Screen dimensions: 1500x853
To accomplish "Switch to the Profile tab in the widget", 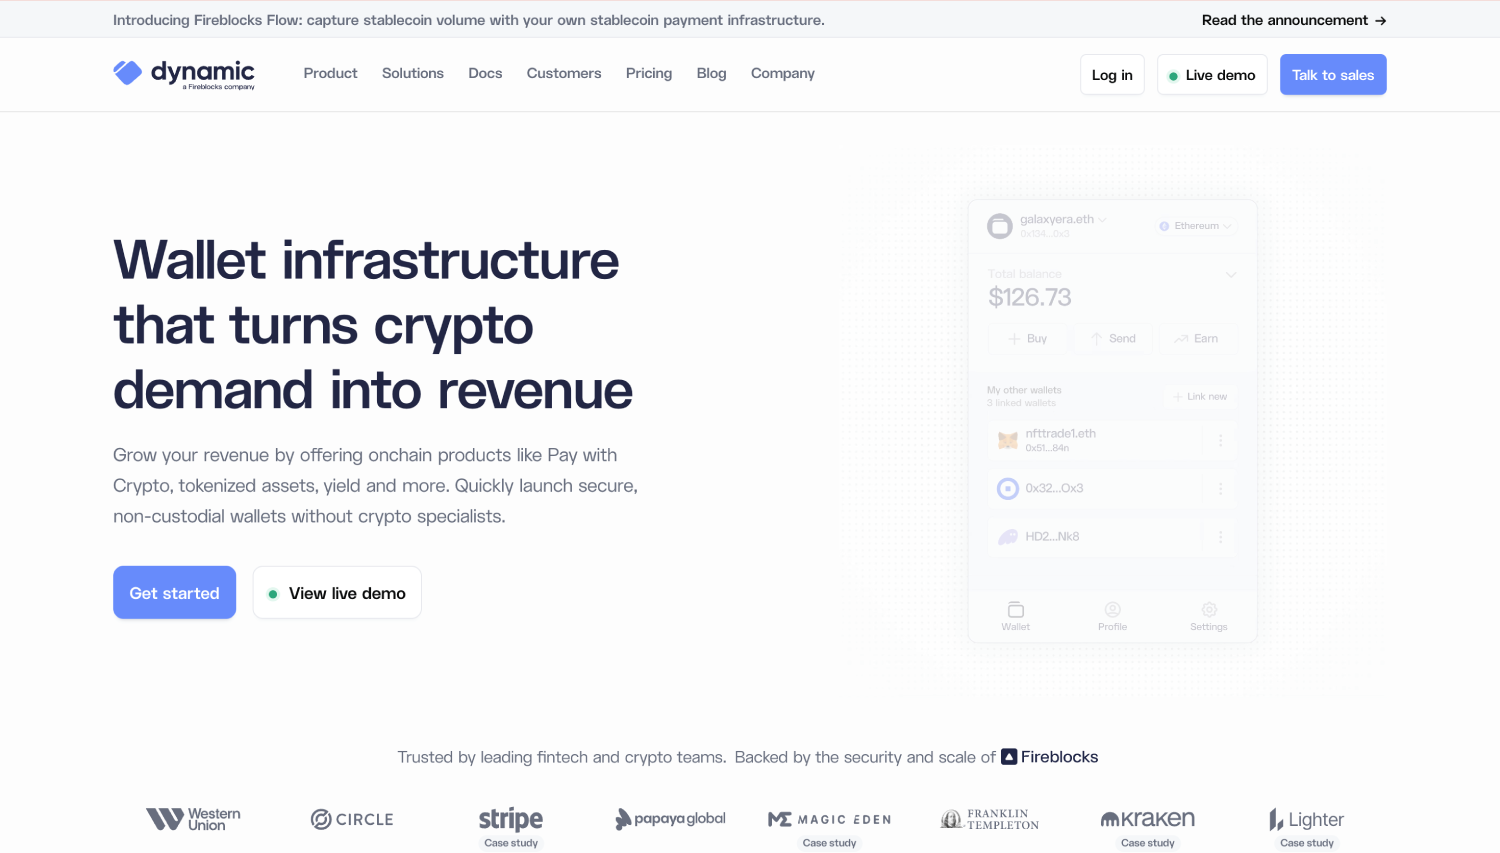I will [1112, 616].
